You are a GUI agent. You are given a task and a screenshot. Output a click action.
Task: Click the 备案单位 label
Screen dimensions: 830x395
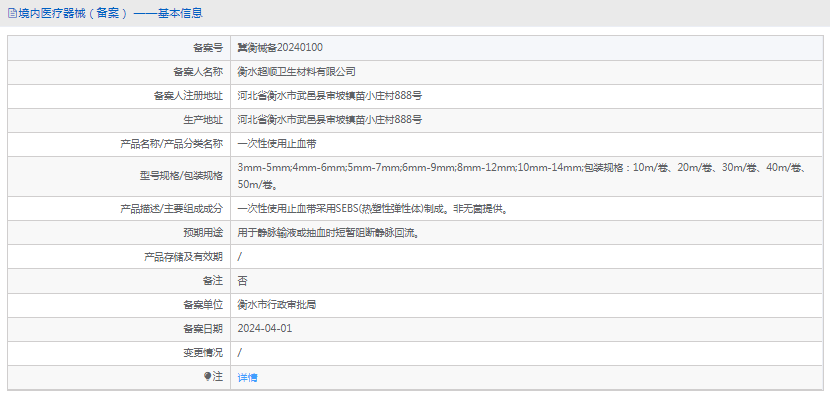pyautogui.click(x=203, y=304)
